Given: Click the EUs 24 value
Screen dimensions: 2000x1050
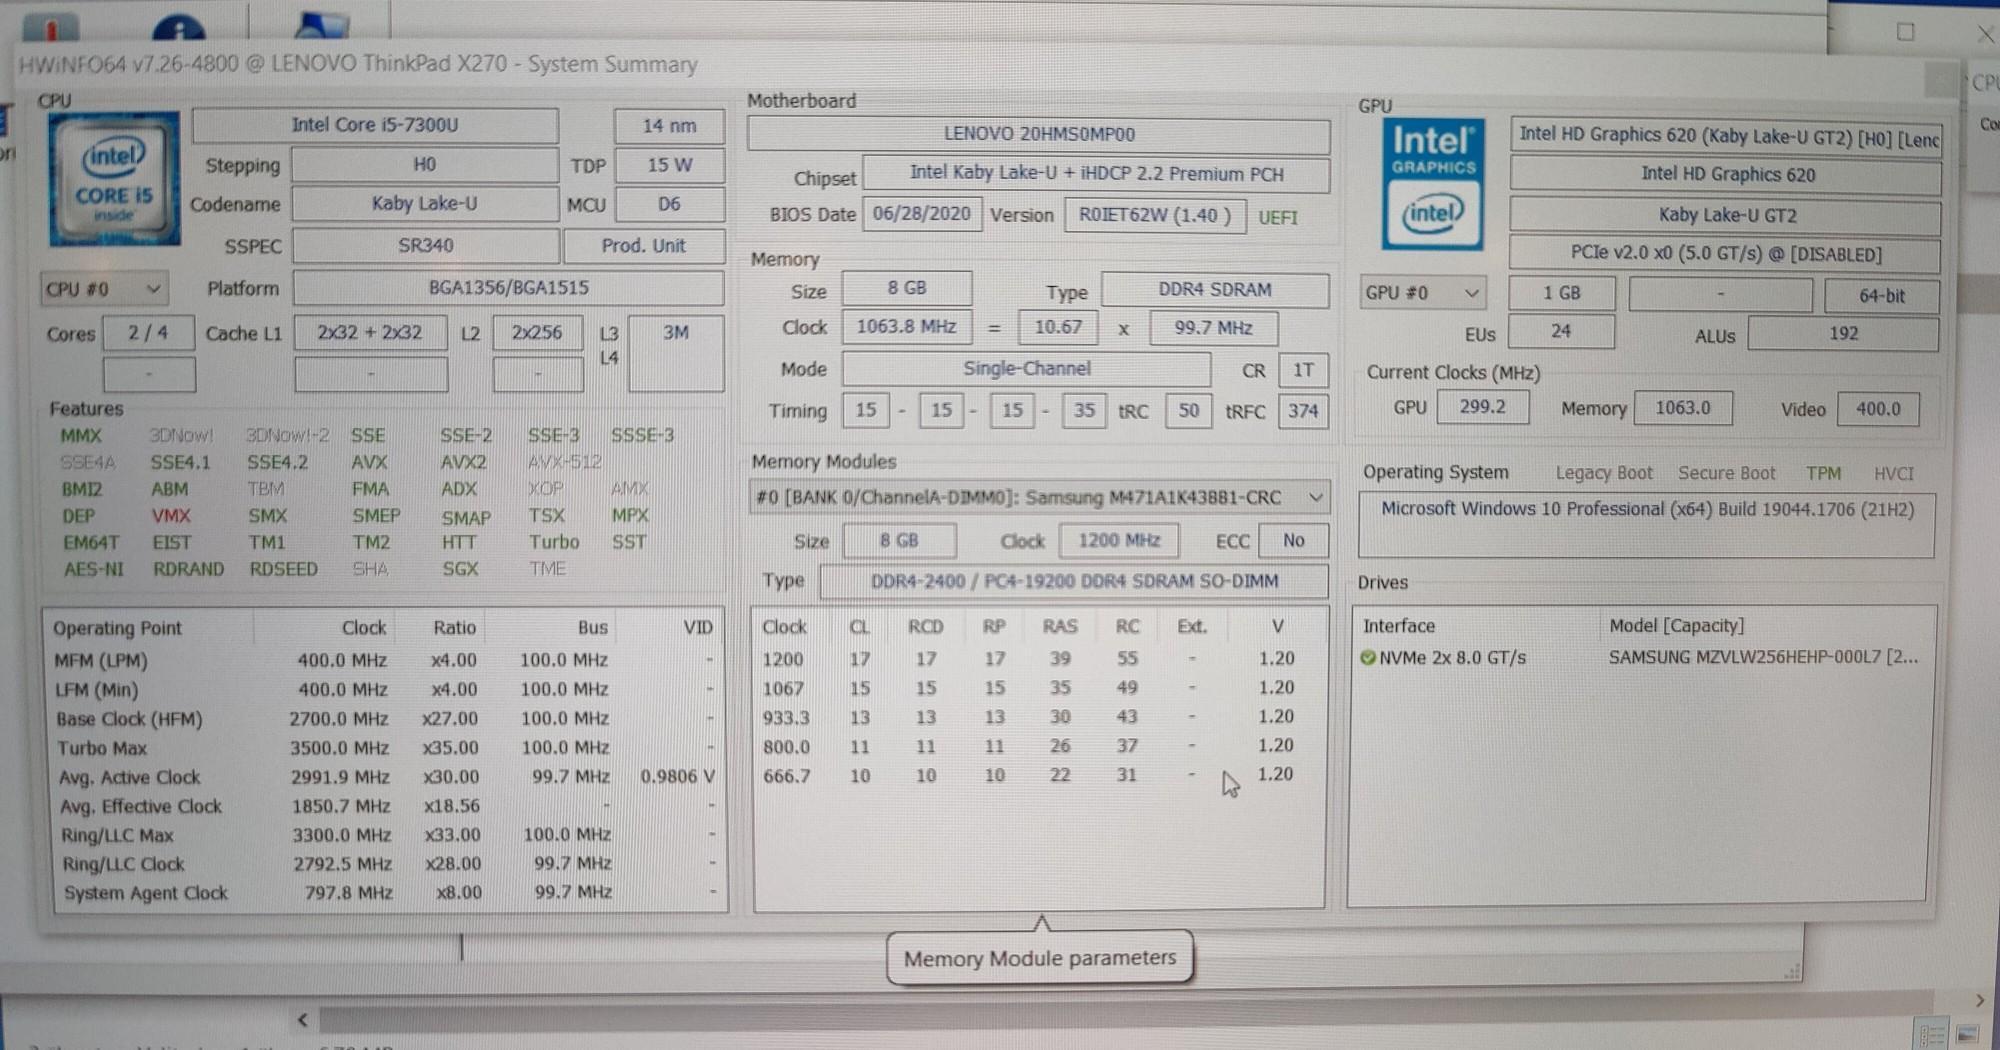Looking at the screenshot, I should (x=1561, y=331).
